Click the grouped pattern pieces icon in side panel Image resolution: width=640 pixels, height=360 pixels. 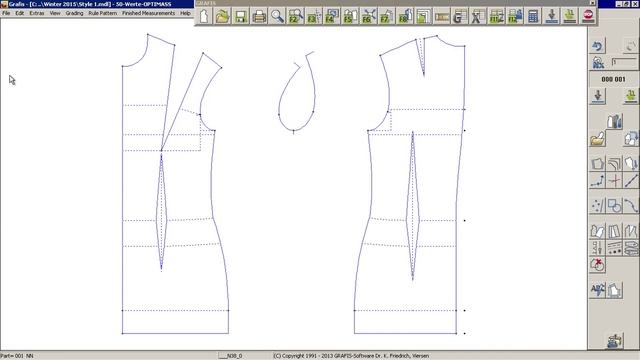click(614, 122)
